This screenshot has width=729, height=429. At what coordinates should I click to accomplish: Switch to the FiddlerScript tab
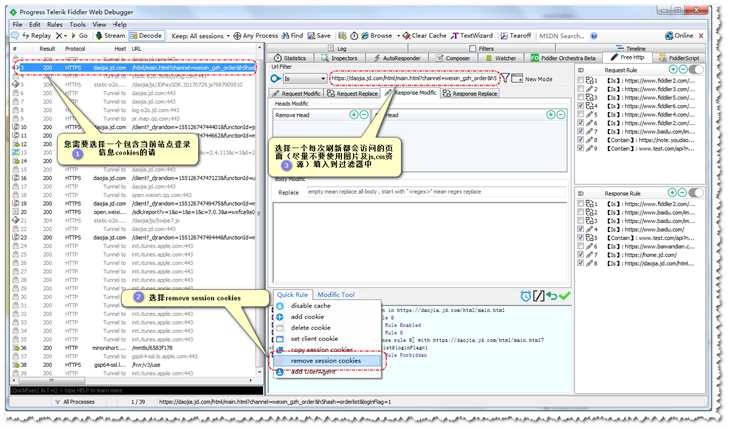[x=679, y=58]
